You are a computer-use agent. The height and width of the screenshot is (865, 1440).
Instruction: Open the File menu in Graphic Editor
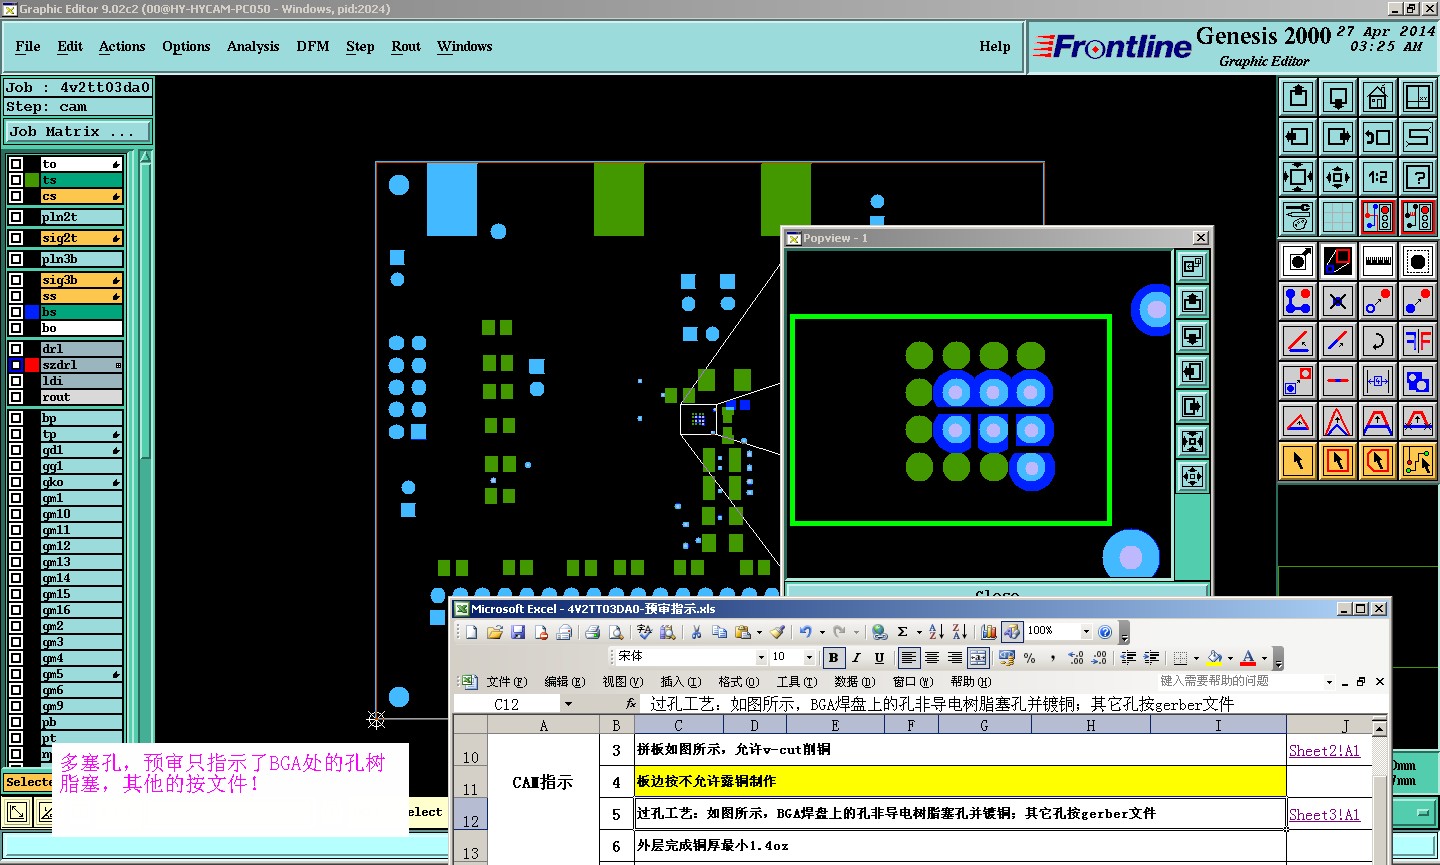28,46
